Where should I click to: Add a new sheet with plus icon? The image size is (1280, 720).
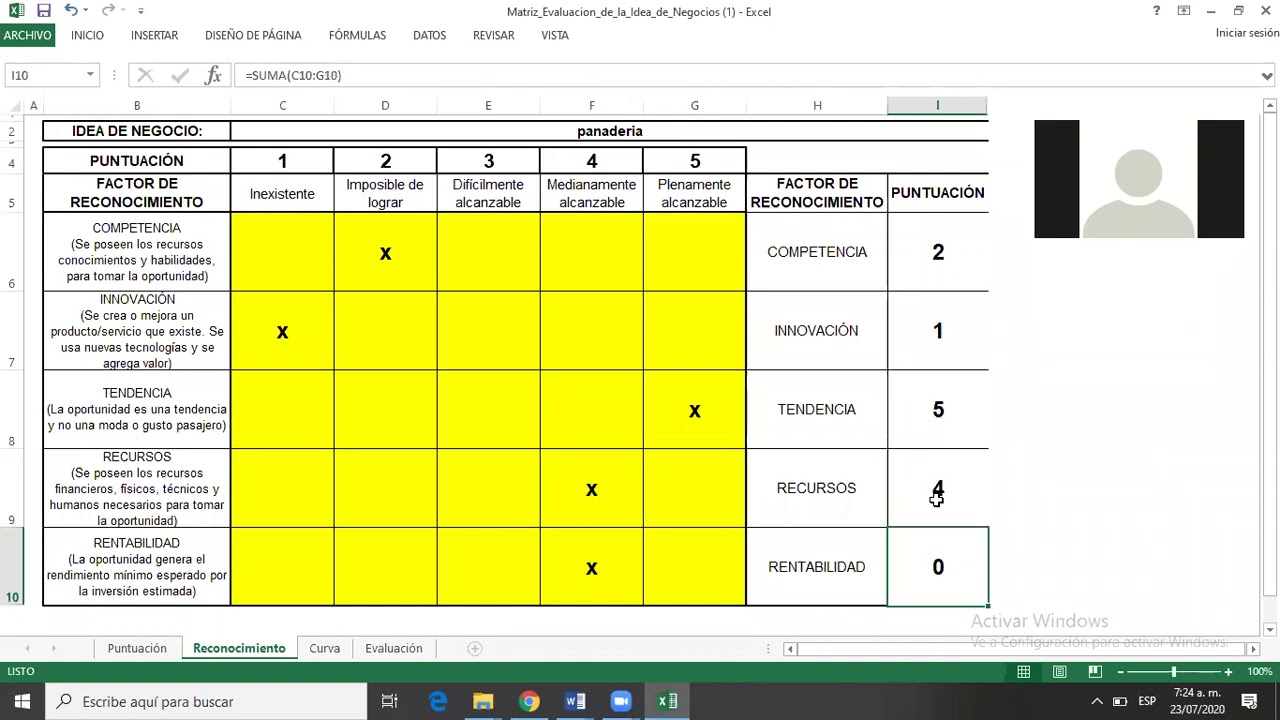coord(475,648)
